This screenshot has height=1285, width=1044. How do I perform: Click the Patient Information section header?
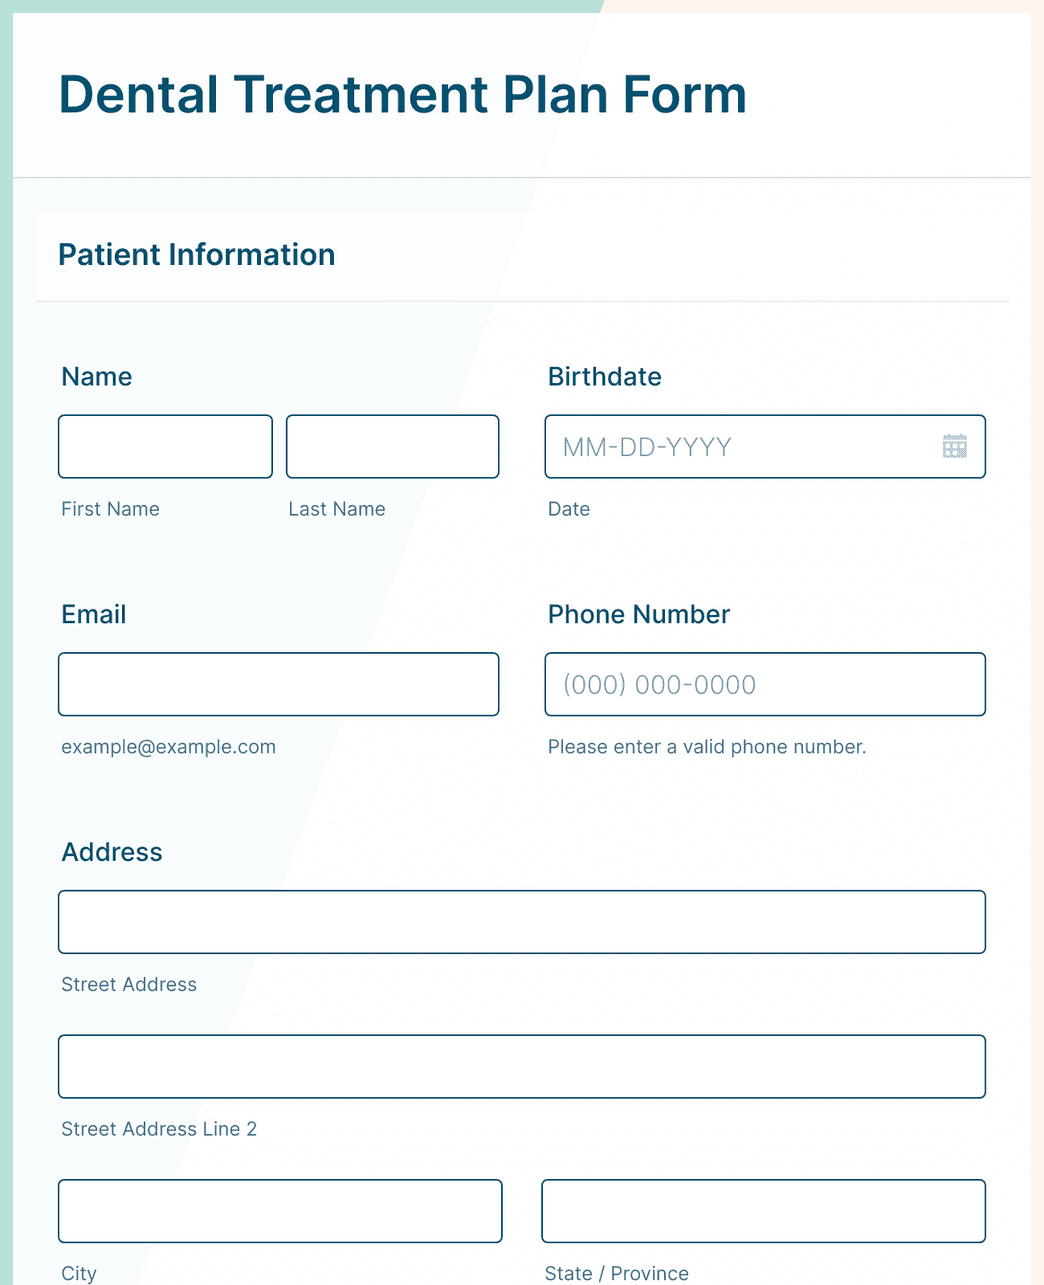[197, 255]
